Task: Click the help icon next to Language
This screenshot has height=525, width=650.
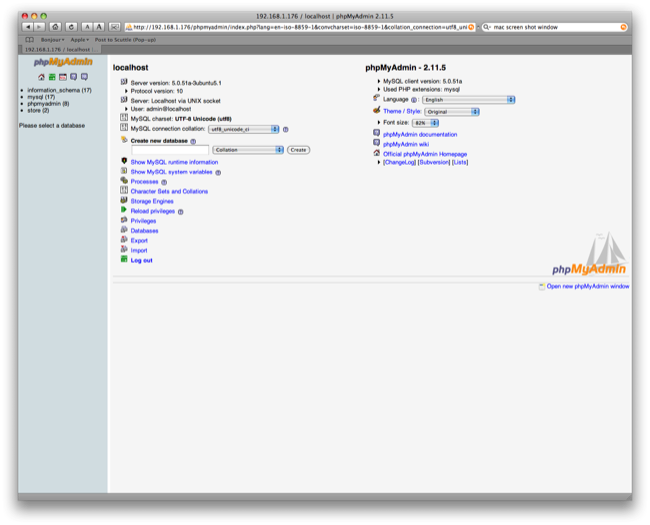Action: 414,100
